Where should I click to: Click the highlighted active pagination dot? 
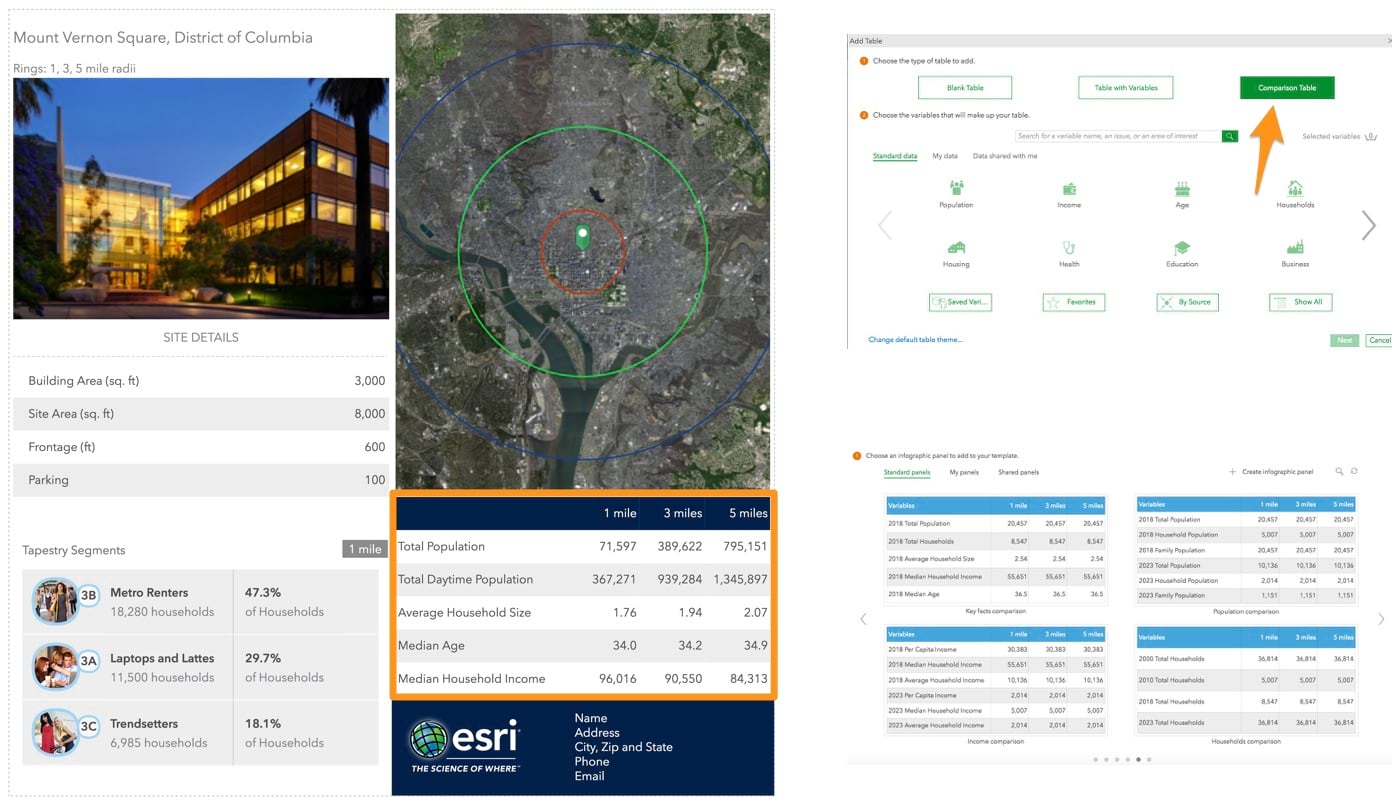point(1138,760)
